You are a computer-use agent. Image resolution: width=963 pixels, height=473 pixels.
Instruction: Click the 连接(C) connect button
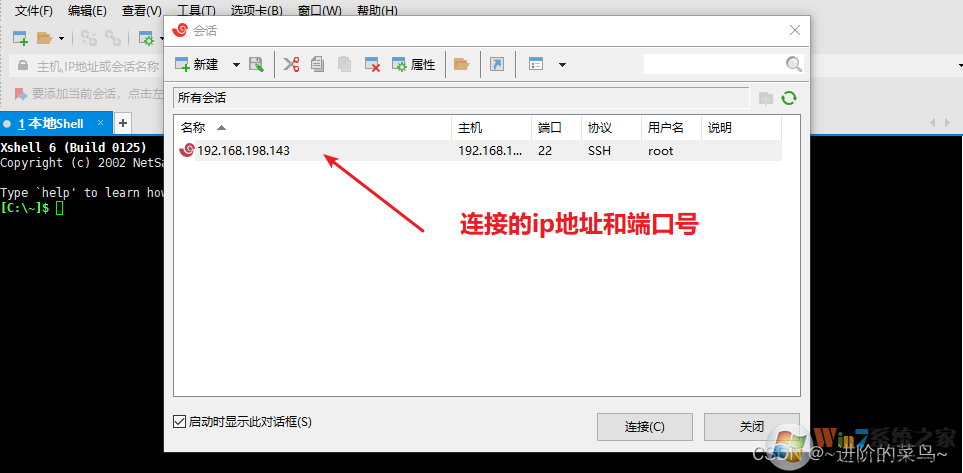click(x=645, y=426)
